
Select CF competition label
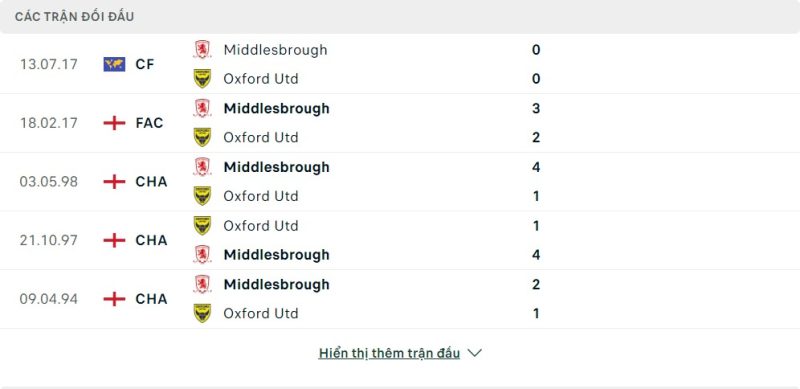click(145, 64)
